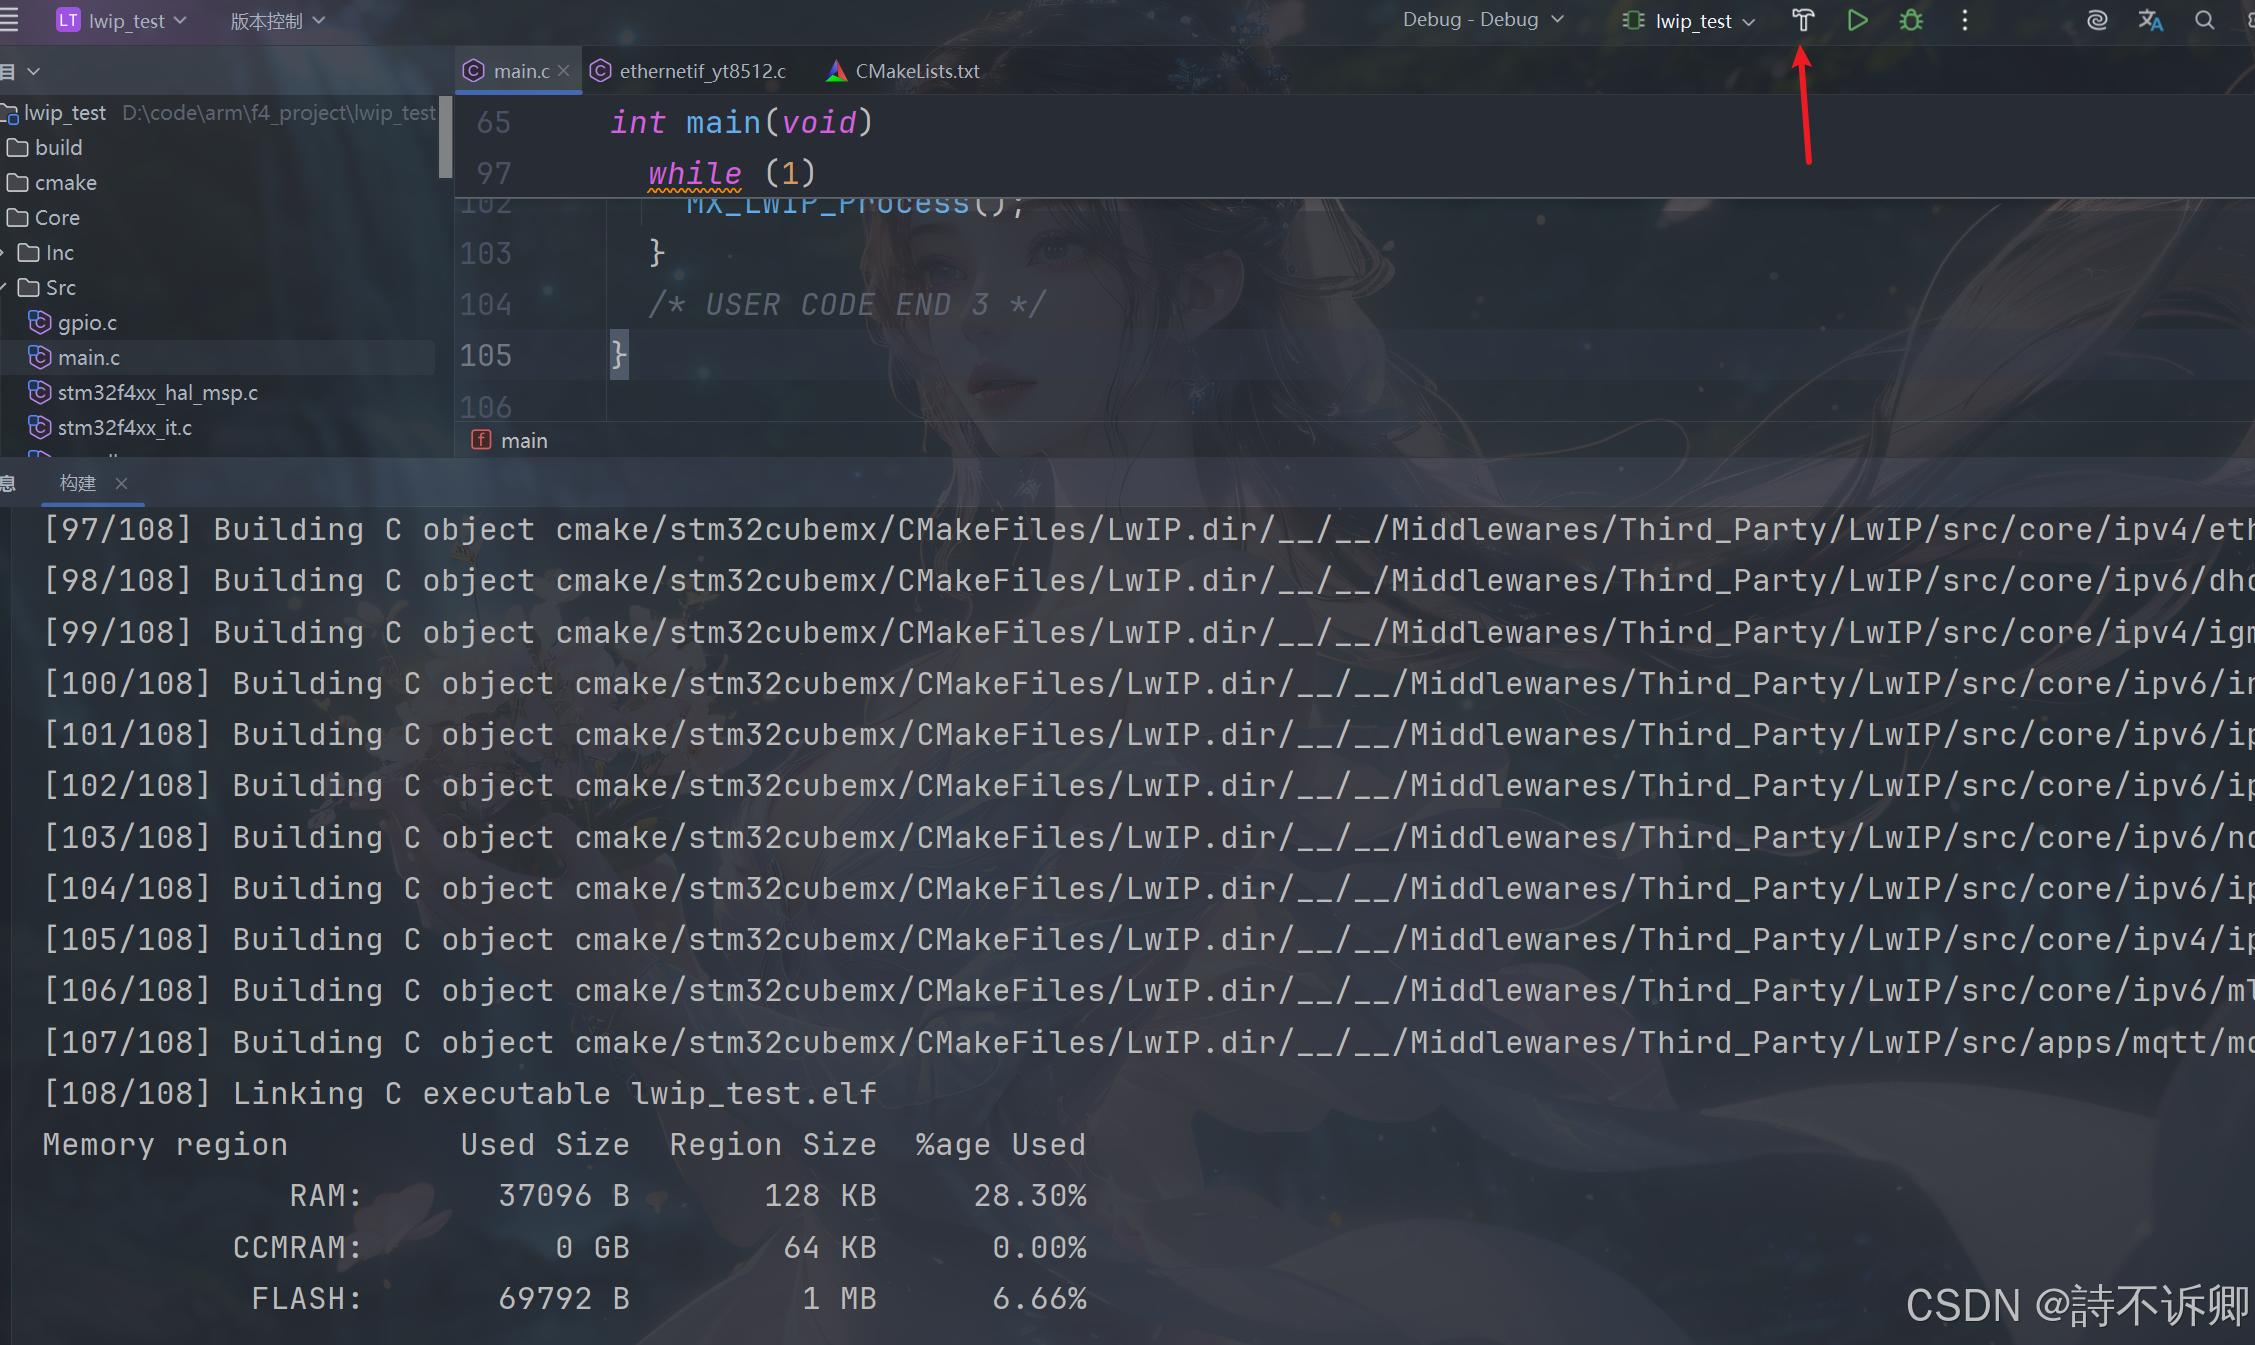This screenshot has height=1345, width=2255.
Task: Open the Debug - Debug profile dropdown
Action: (1482, 20)
